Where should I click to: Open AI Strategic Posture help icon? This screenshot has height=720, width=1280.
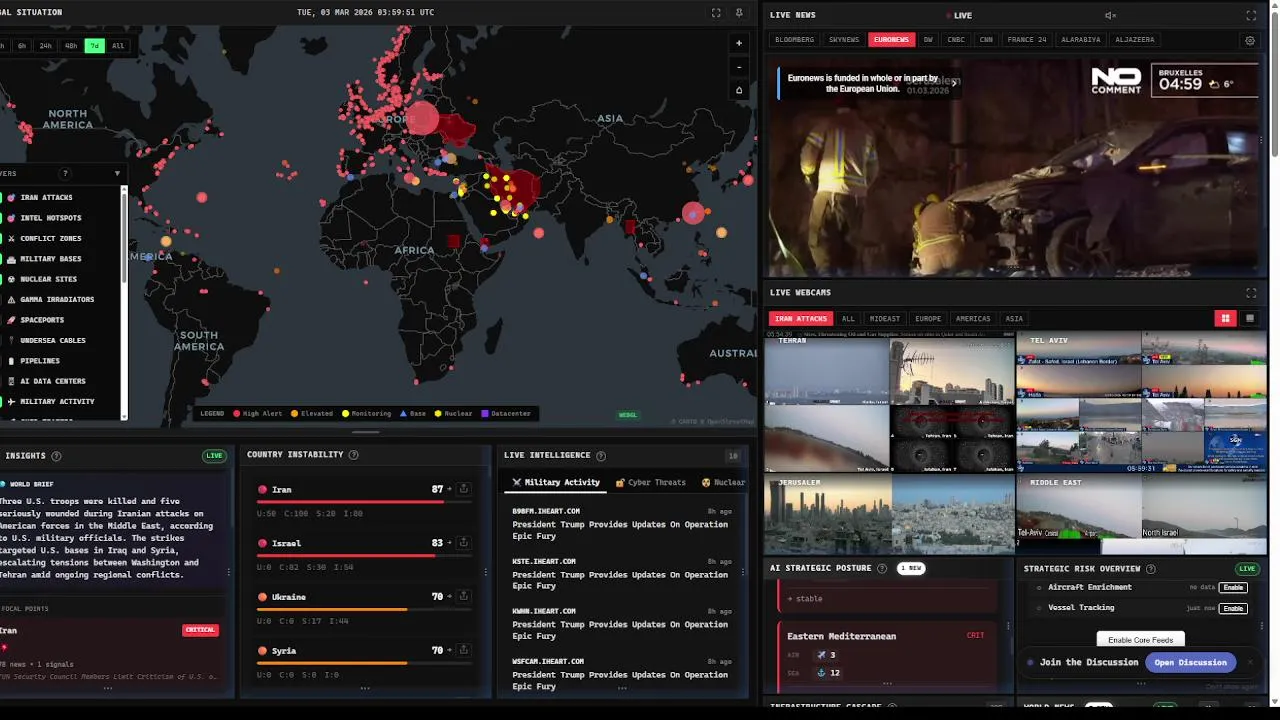pyautogui.click(x=882, y=568)
